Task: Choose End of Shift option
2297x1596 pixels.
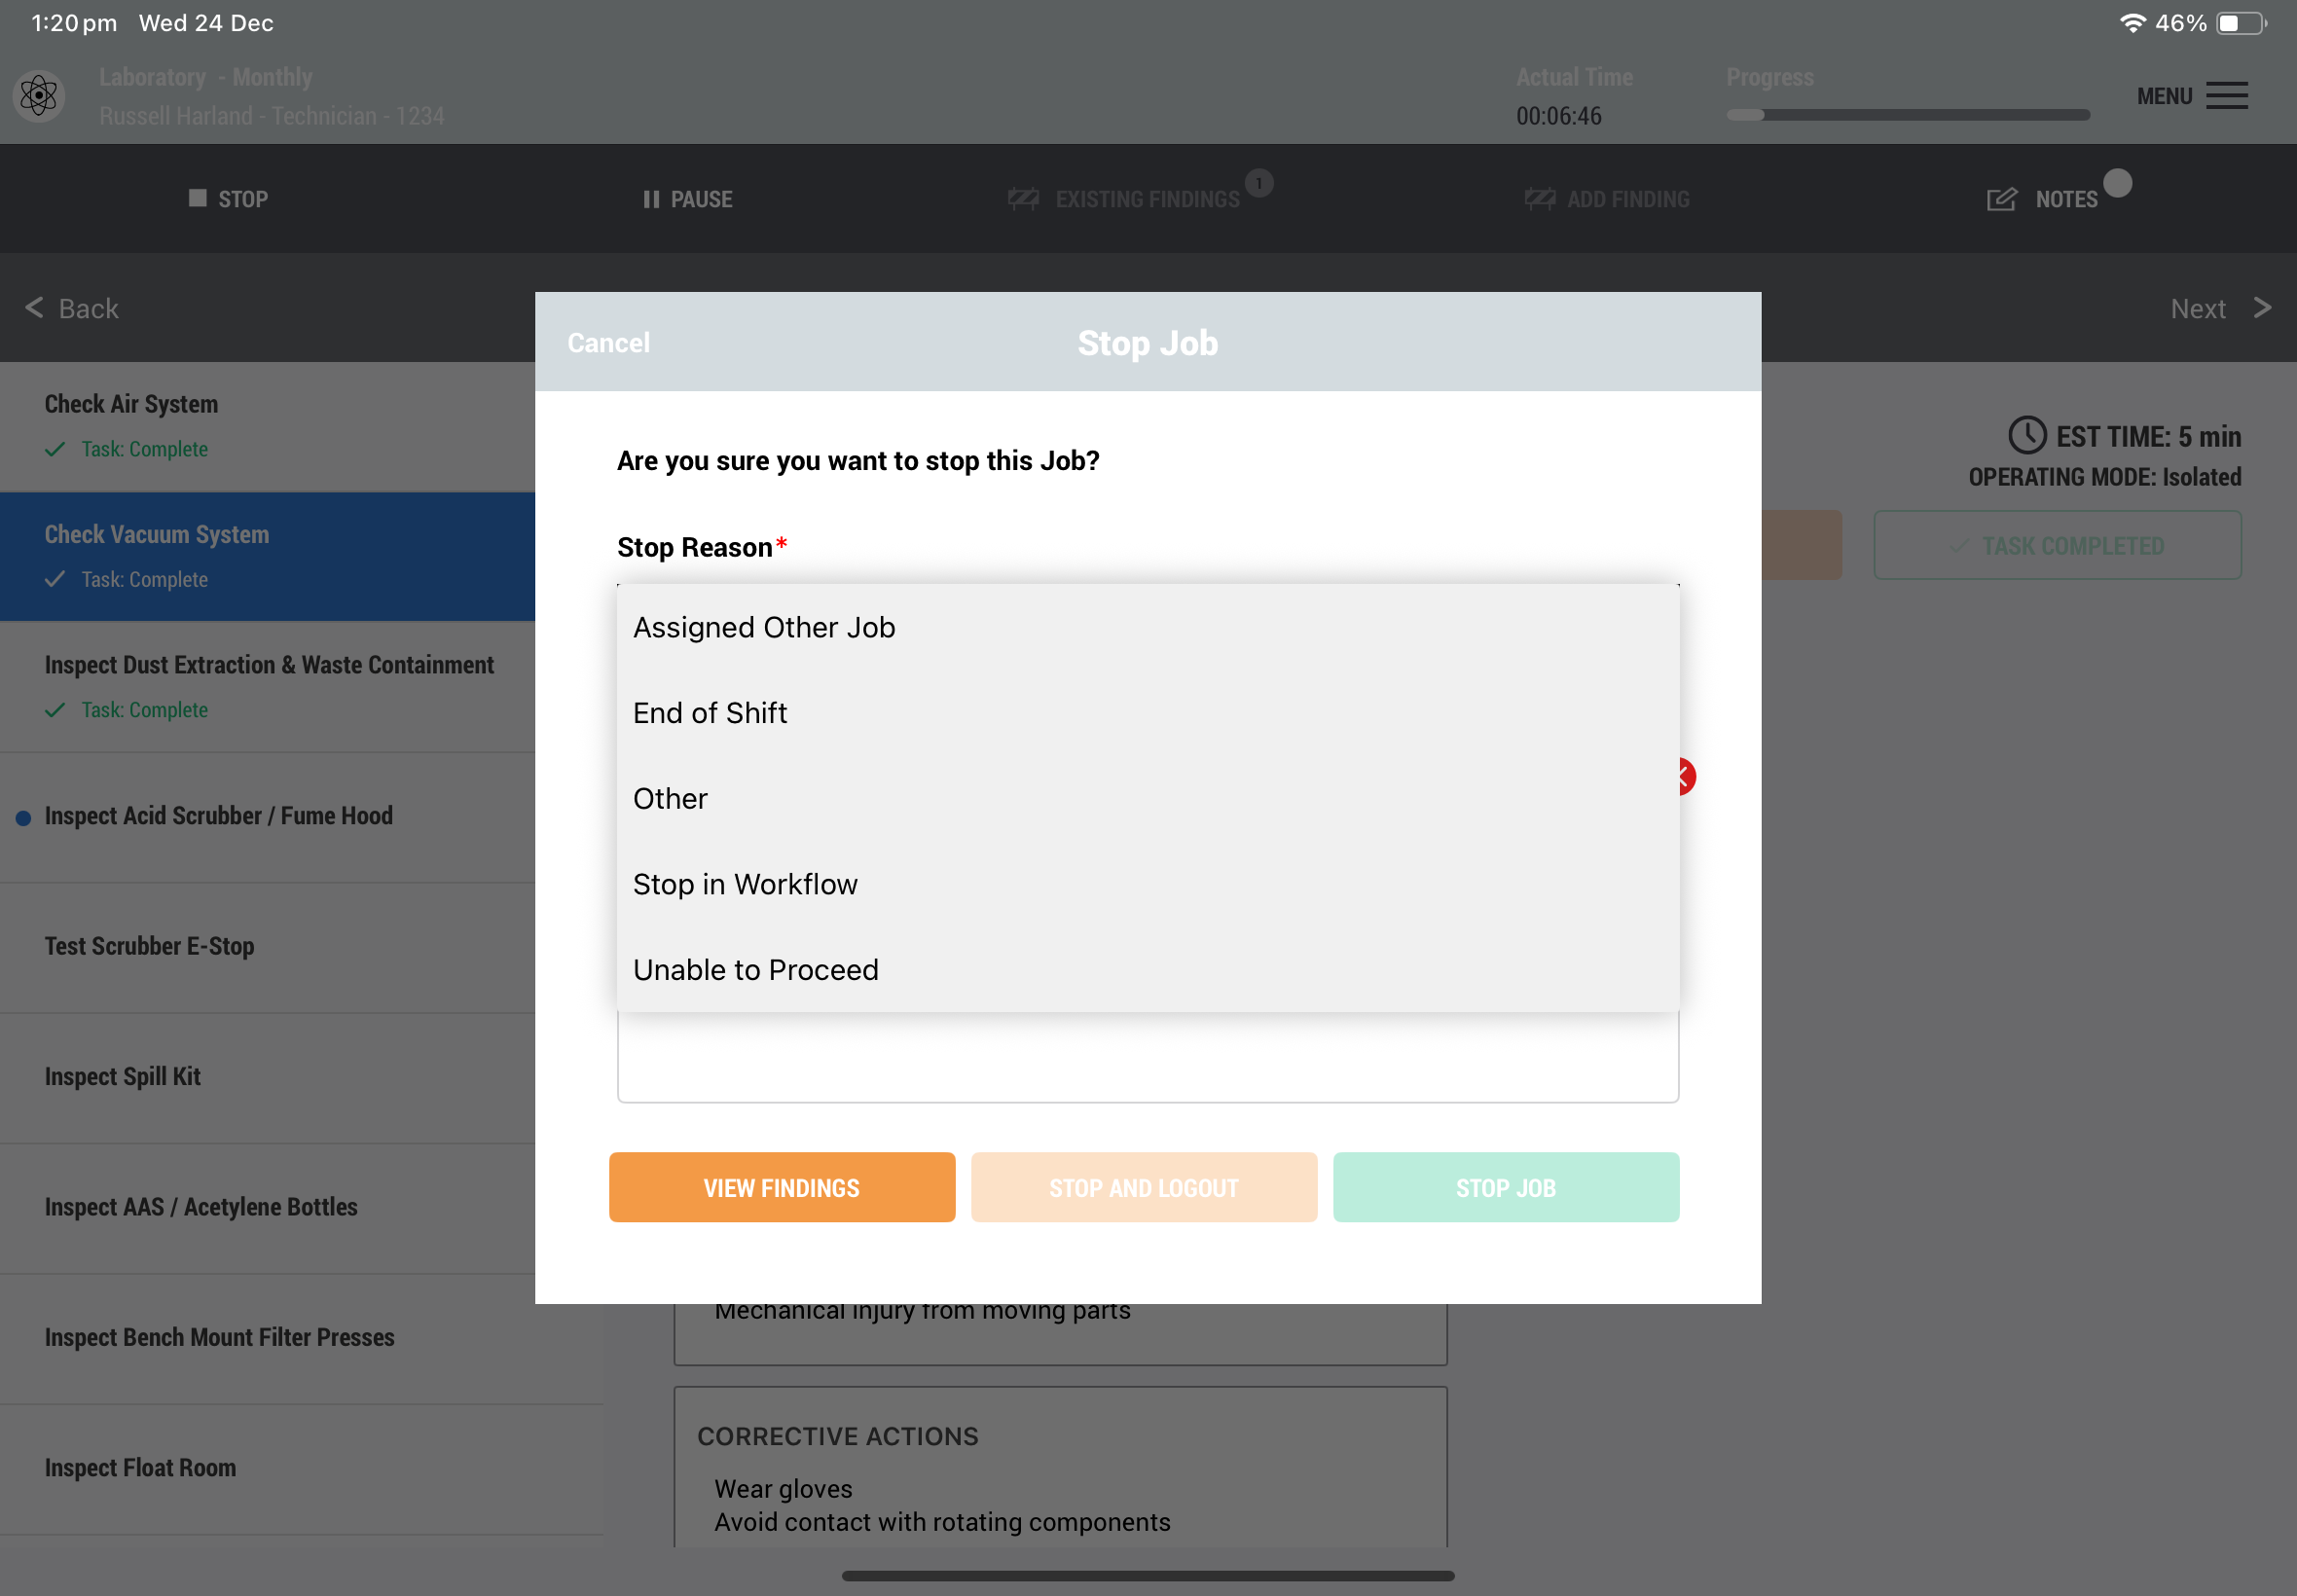Action: (x=710, y=713)
